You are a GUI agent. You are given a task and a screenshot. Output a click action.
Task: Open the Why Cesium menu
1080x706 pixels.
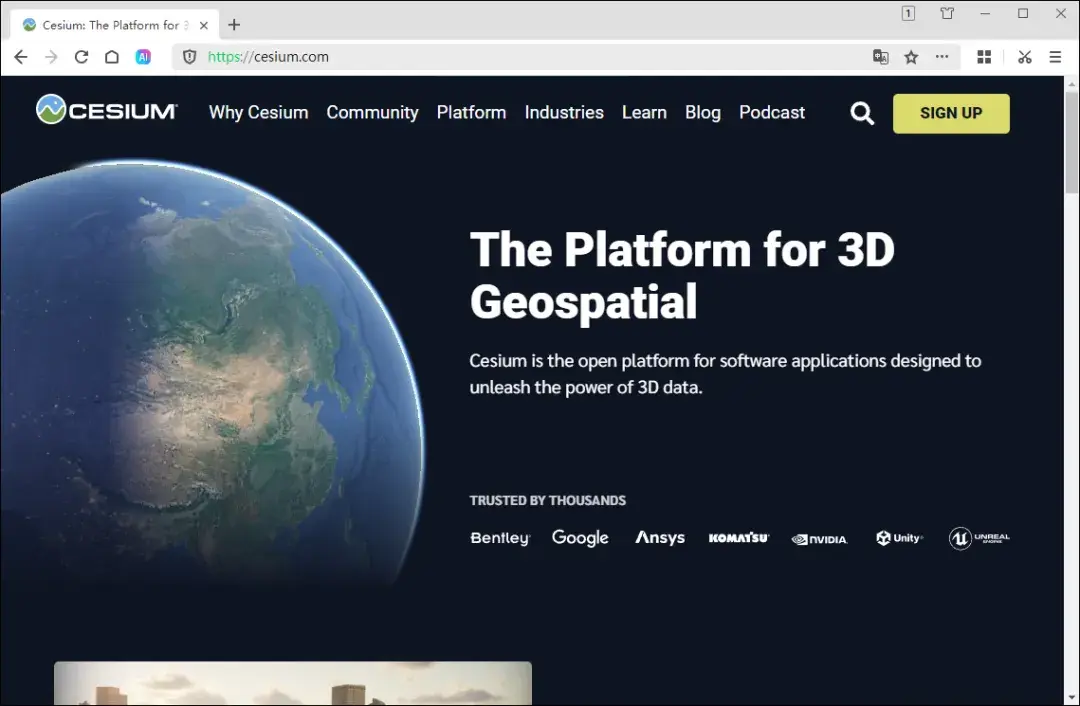pyautogui.click(x=258, y=113)
